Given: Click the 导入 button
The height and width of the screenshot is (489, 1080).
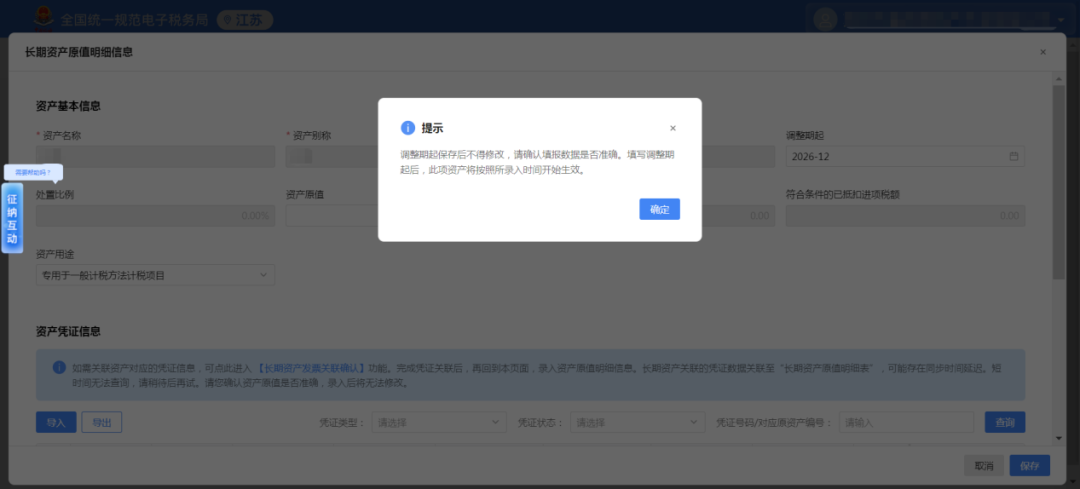Looking at the screenshot, I should (56, 423).
